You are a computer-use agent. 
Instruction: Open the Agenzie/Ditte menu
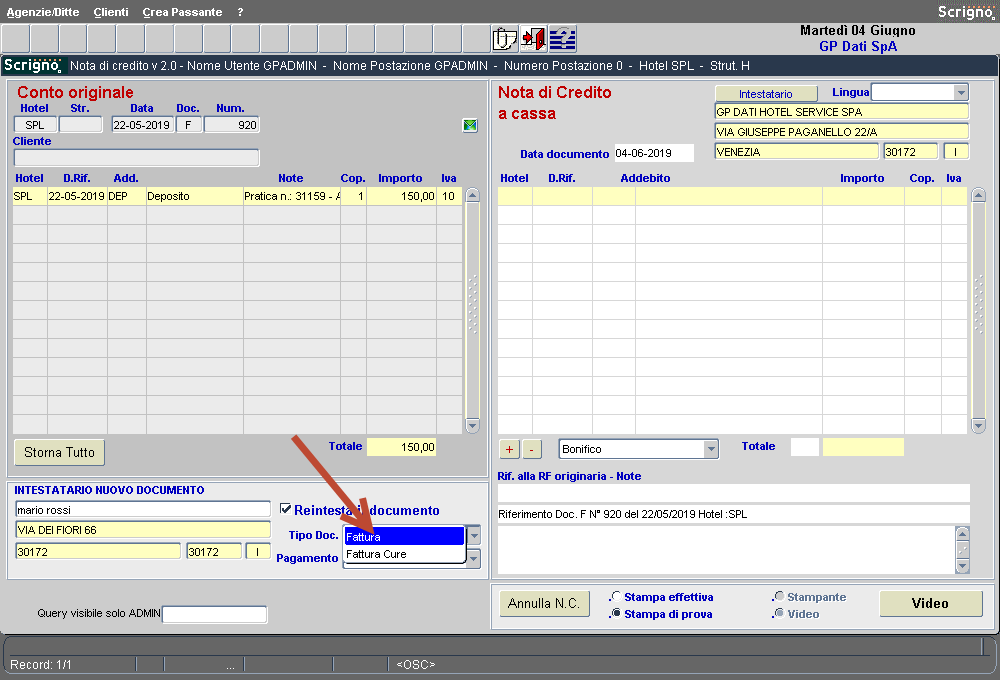click(41, 12)
